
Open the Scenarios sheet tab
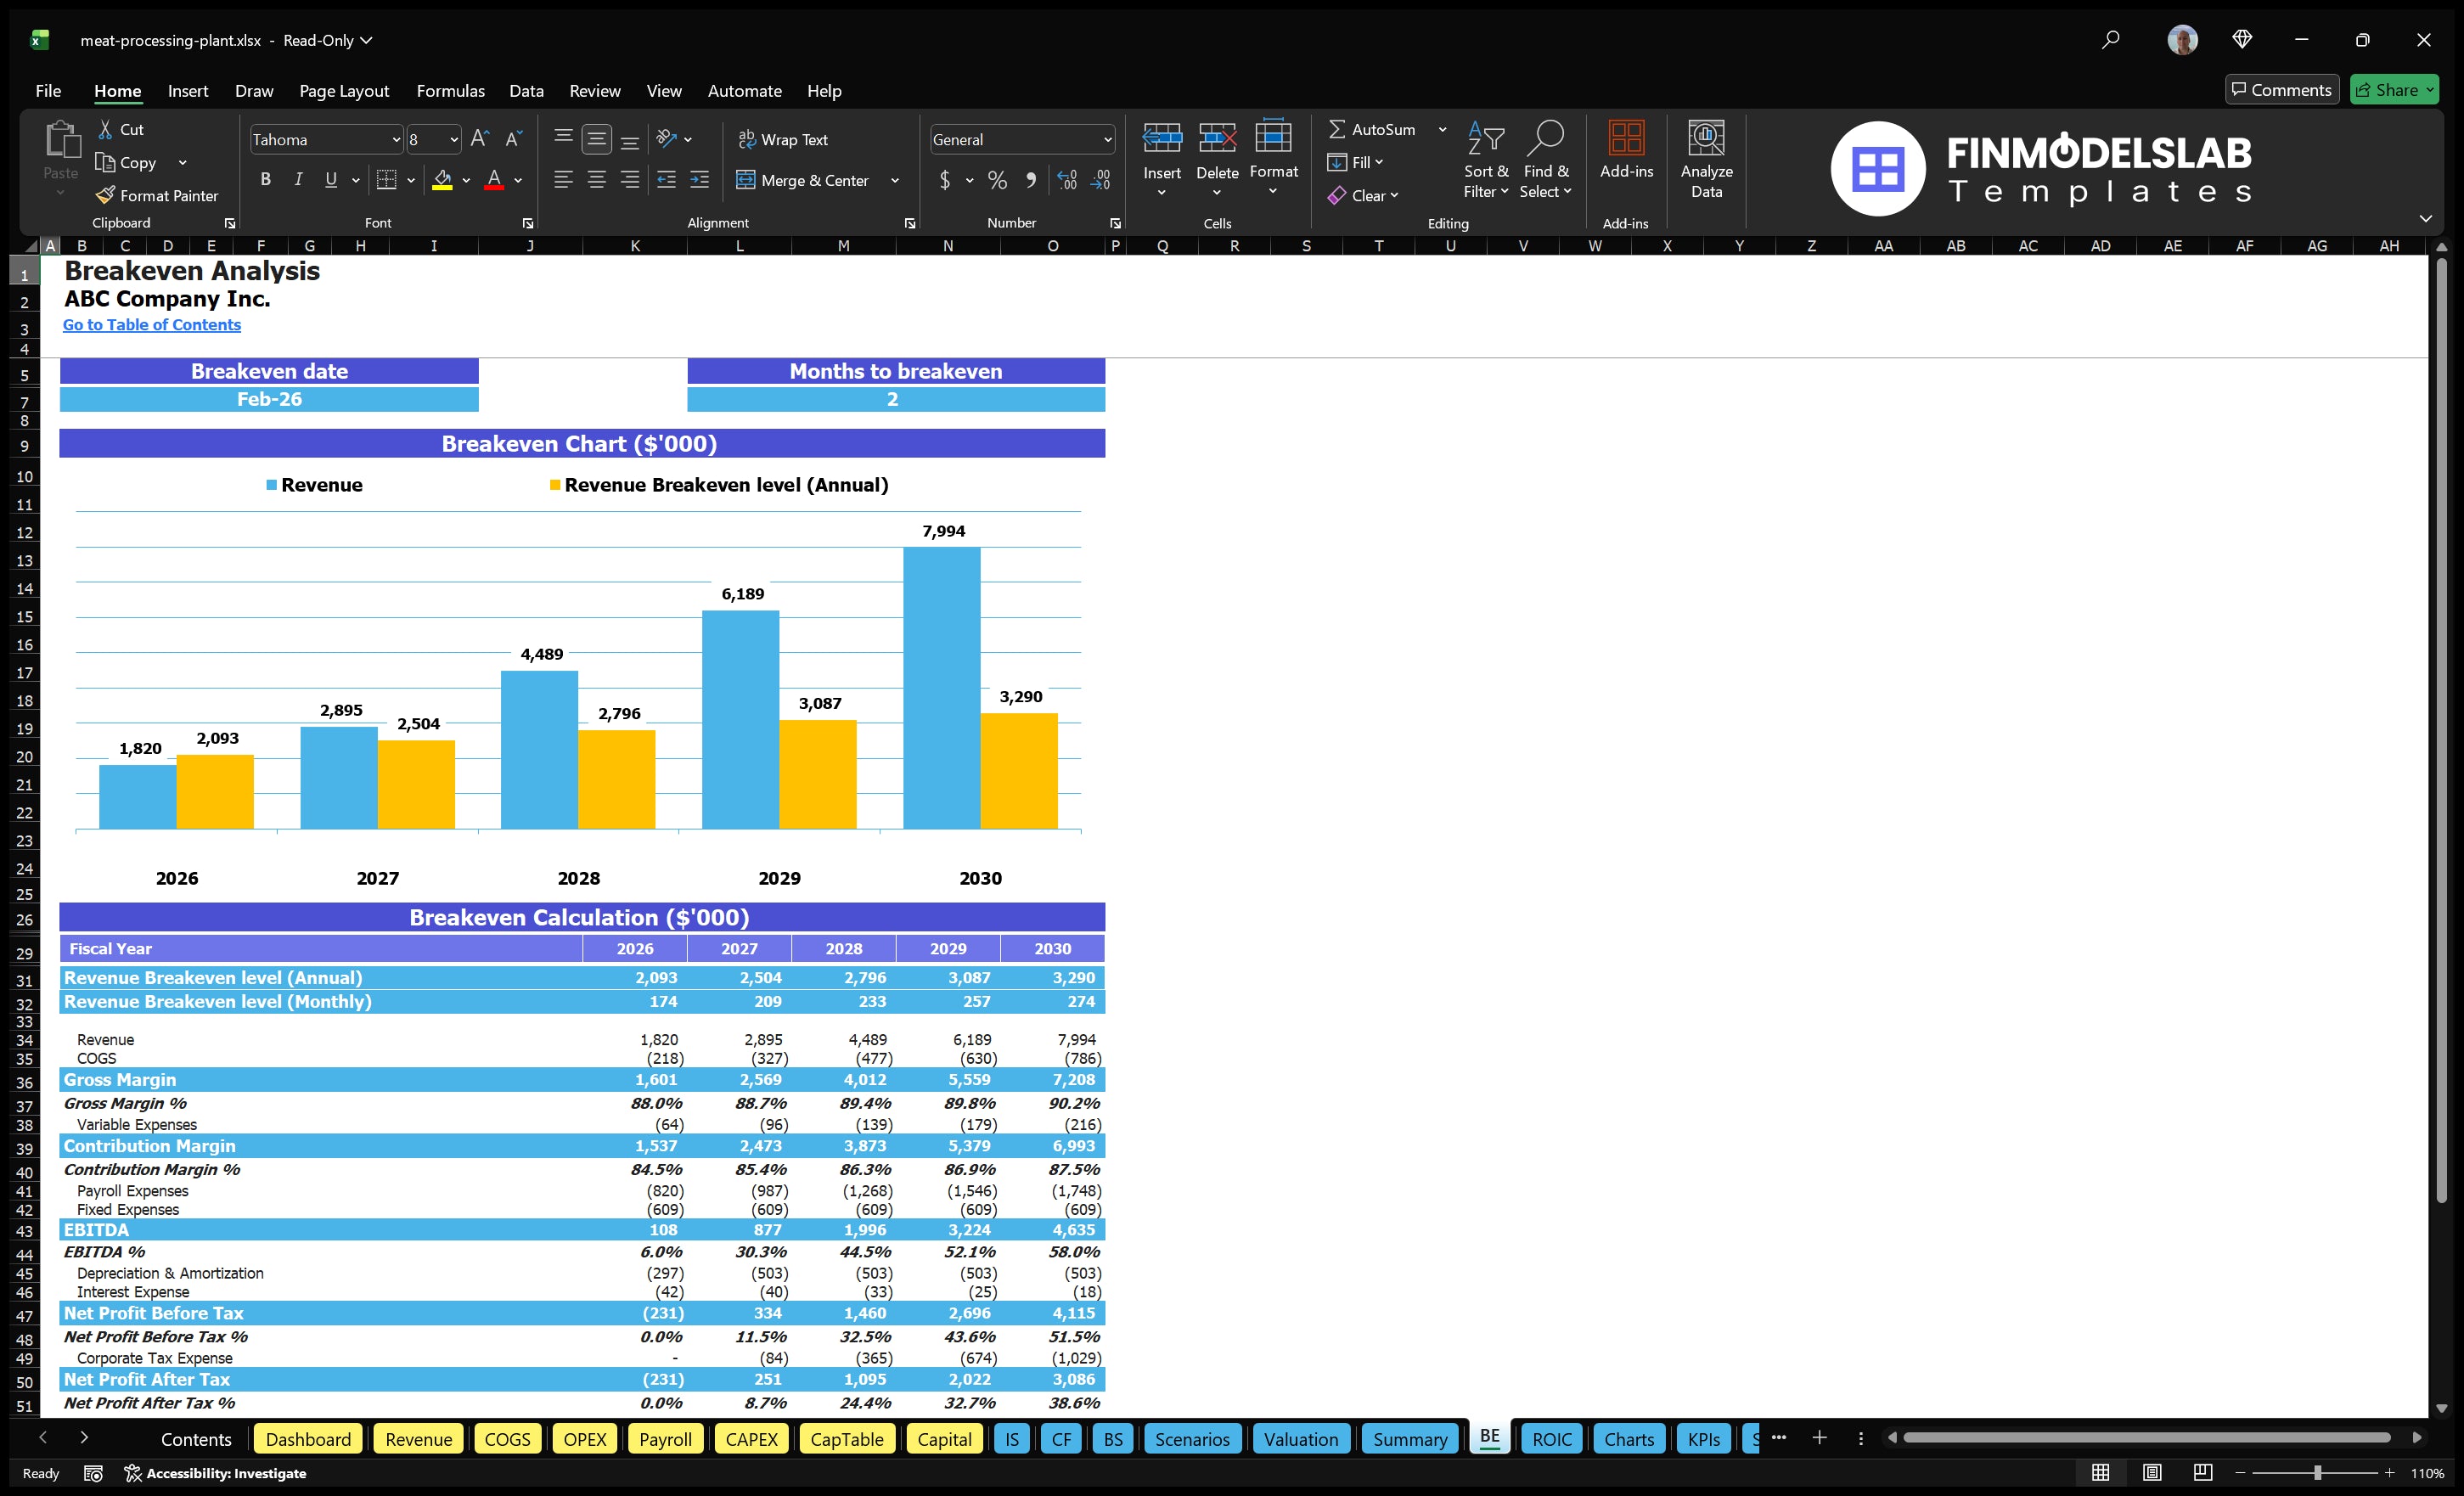point(1192,1439)
